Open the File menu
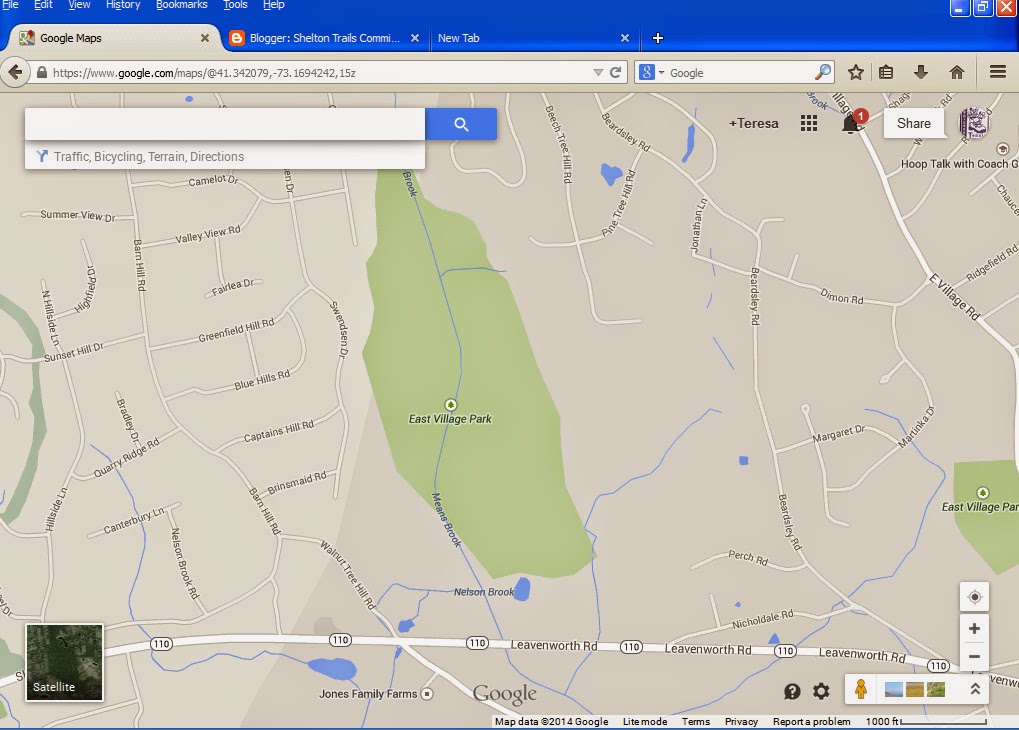Image resolution: width=1019 pixels, height=730 pixels. (x=10, y=5)
